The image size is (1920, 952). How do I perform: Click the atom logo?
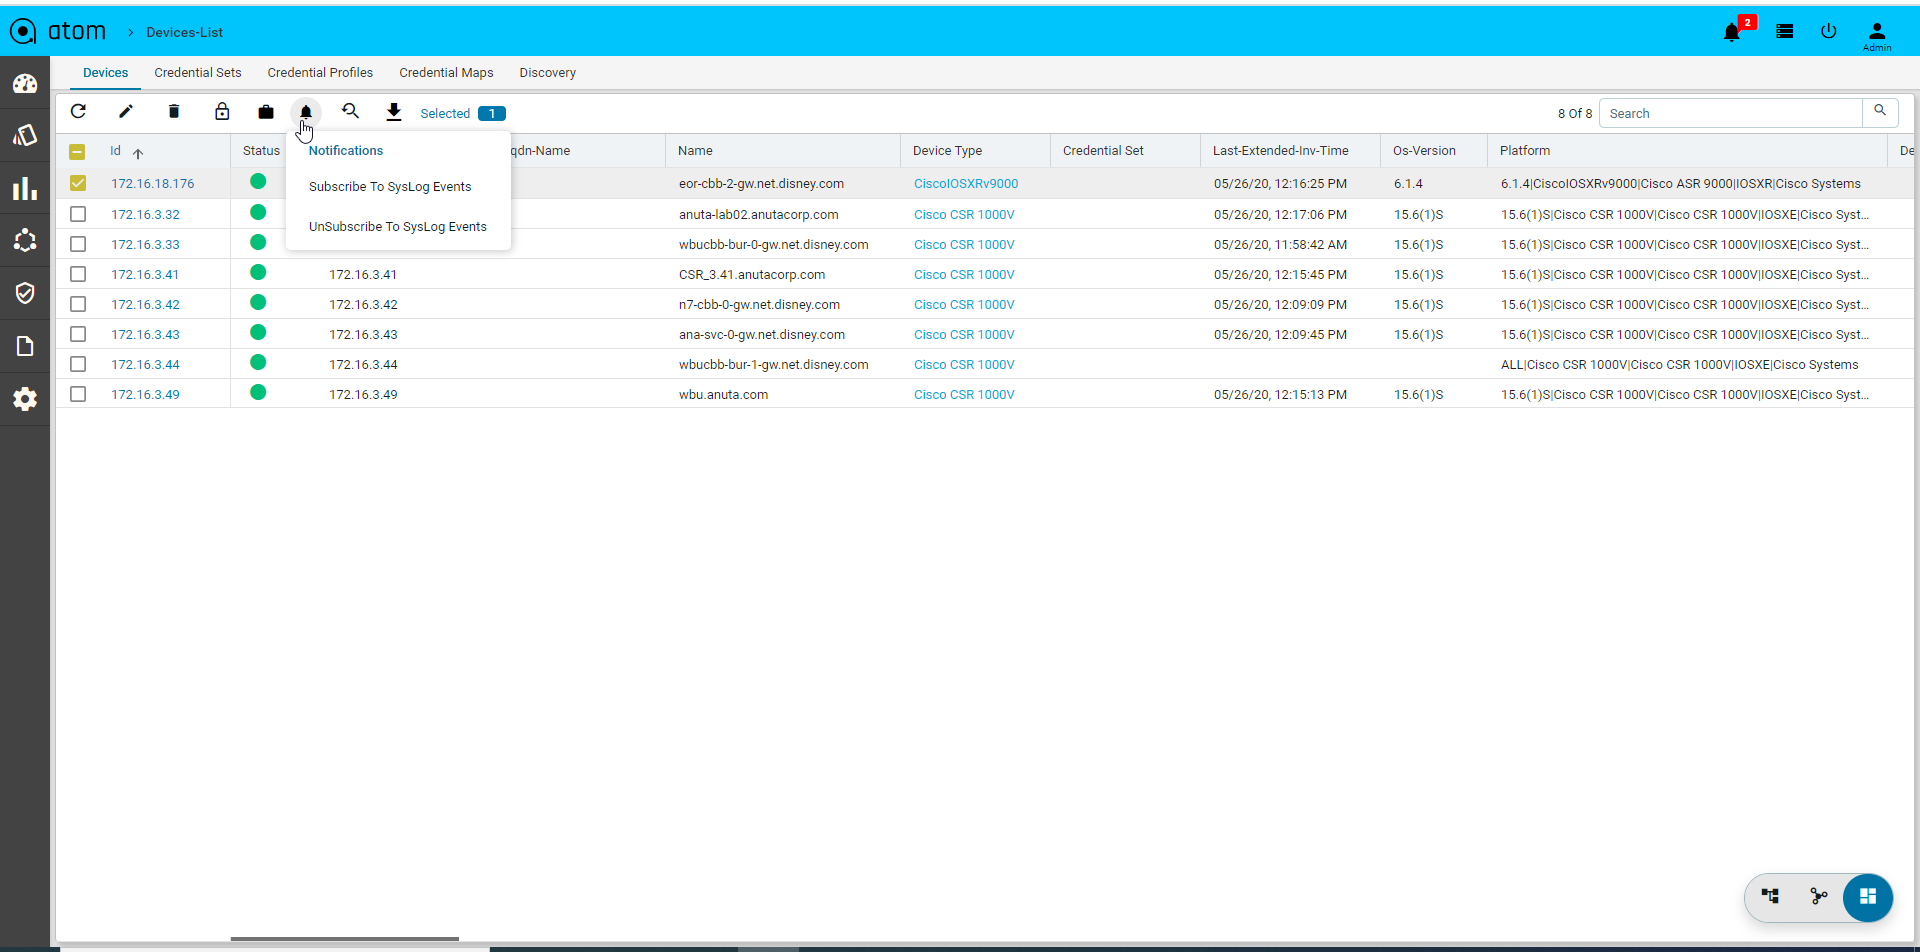click(x=58, y=31)
